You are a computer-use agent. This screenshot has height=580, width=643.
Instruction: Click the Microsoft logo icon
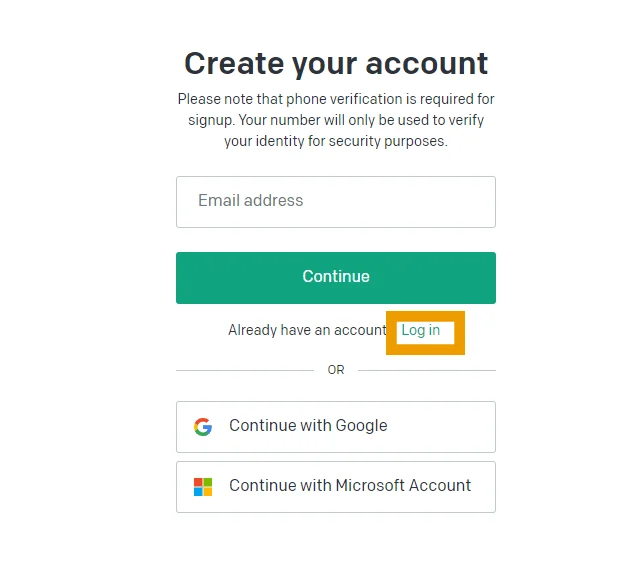click(203, 487)
